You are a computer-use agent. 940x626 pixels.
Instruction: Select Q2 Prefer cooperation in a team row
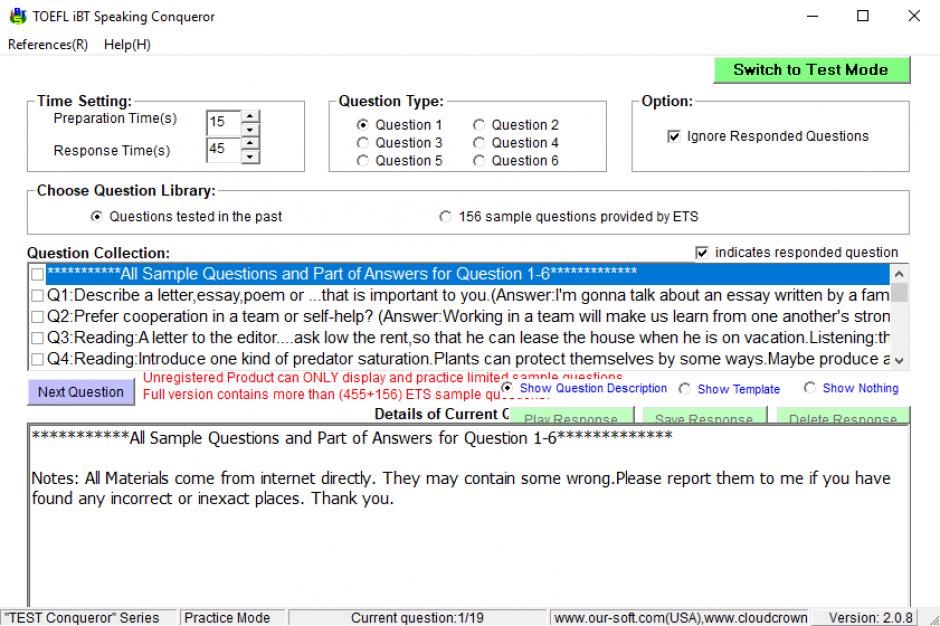point(468,317)
